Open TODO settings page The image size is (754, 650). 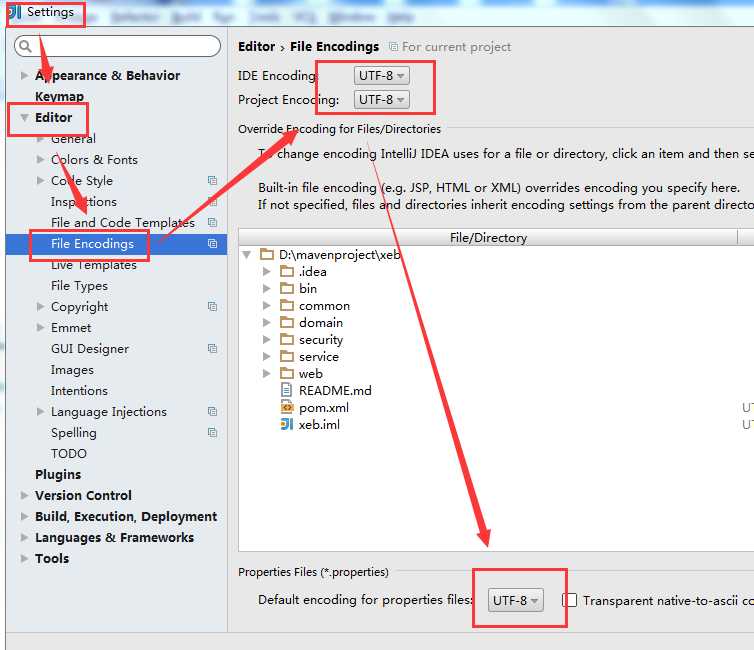click(x=69, y=453)
